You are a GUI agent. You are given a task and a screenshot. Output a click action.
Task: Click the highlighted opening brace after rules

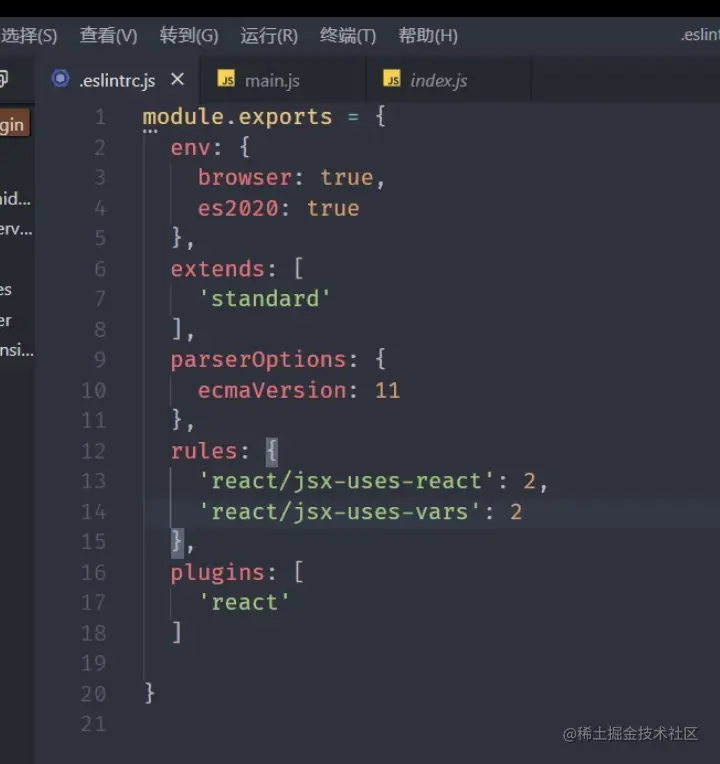point(272,451)
